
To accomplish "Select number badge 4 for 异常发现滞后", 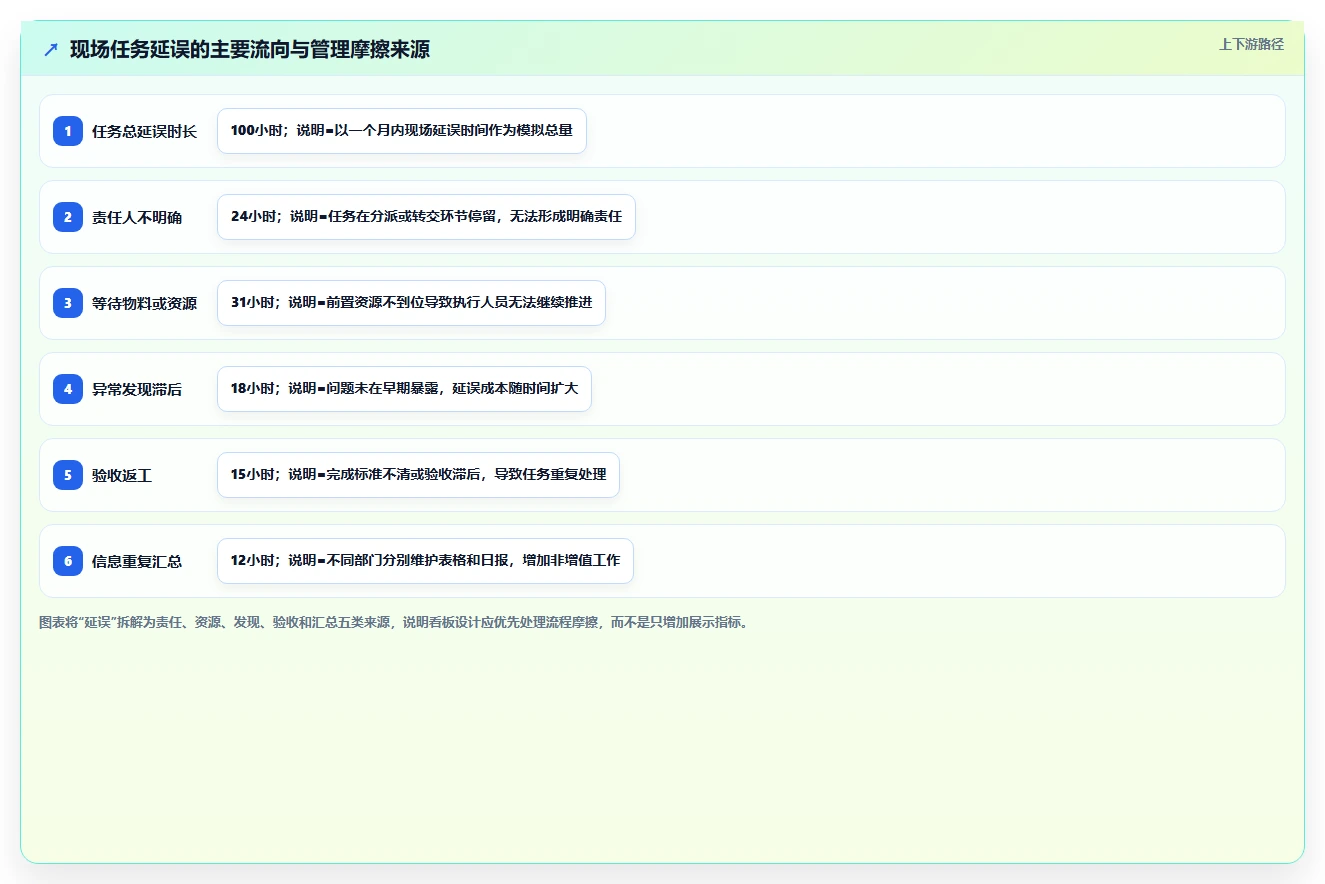I will click(68, 389).
